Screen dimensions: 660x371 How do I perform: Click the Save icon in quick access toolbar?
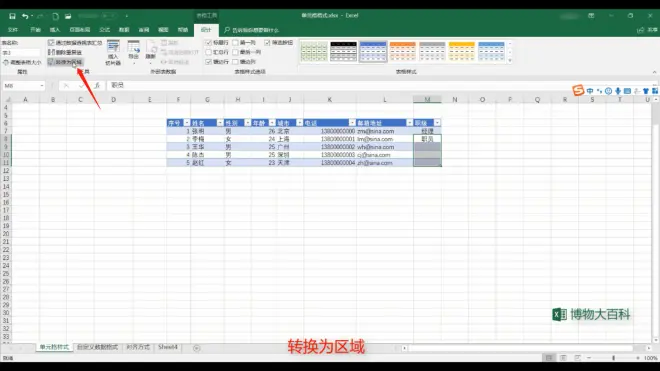tap(12, 16)
